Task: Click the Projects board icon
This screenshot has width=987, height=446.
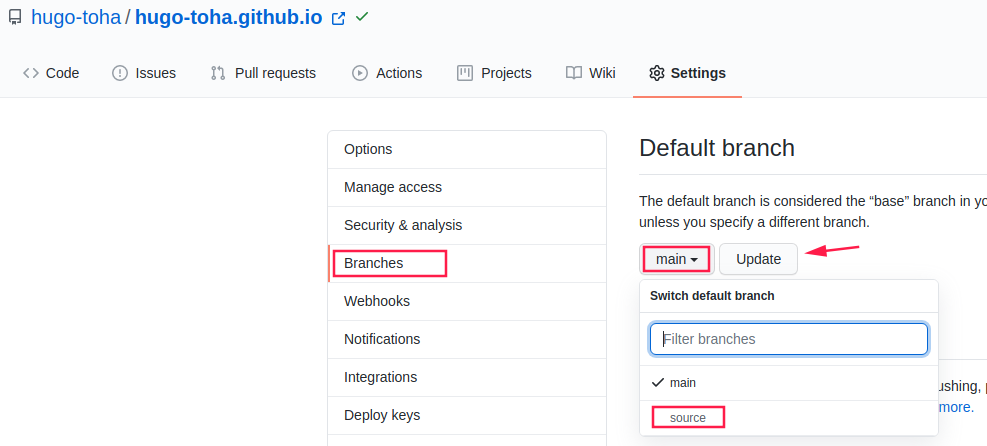Action: point(465,73)
